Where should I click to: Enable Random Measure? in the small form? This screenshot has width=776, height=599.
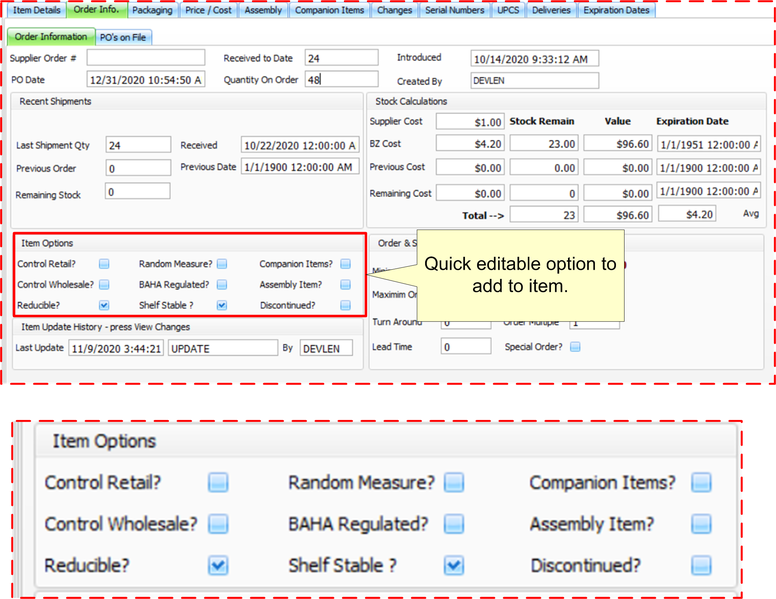pos(222,264)
